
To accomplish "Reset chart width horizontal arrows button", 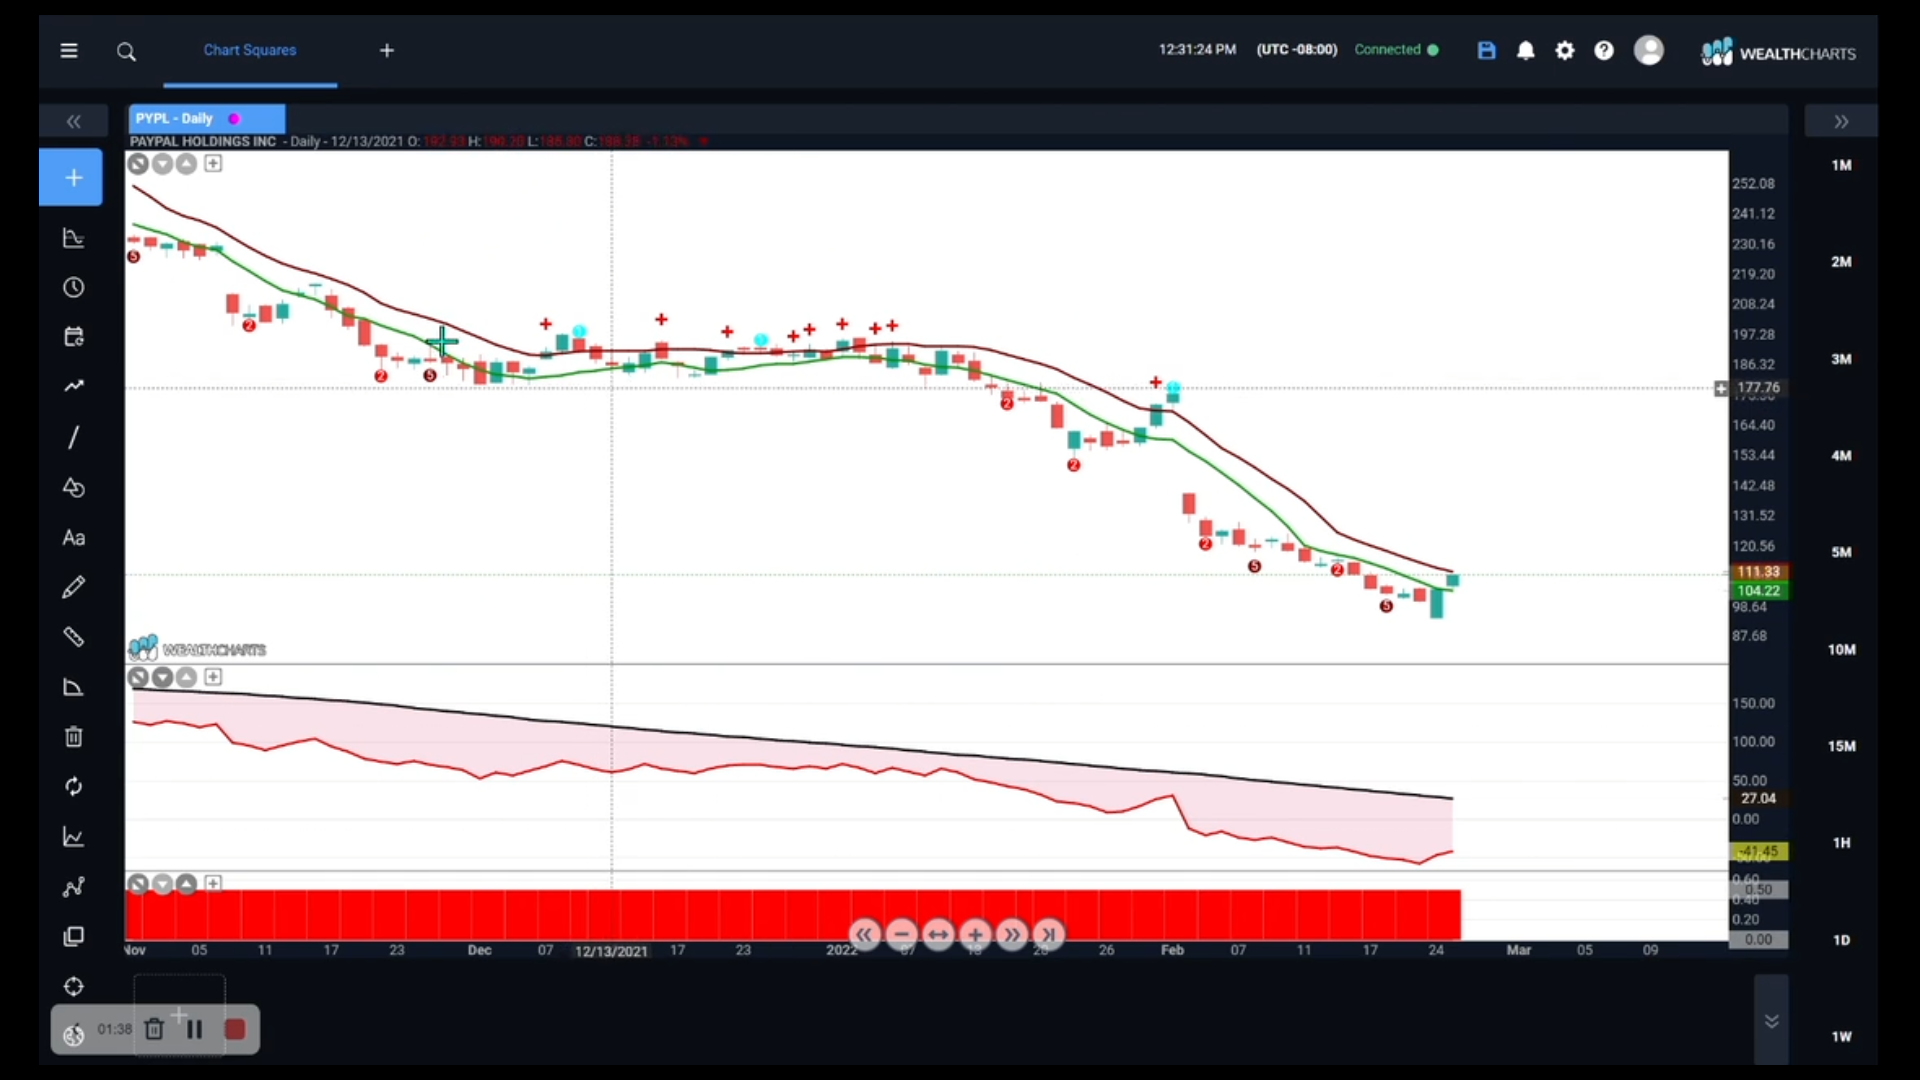I will (x=938, y=935).
